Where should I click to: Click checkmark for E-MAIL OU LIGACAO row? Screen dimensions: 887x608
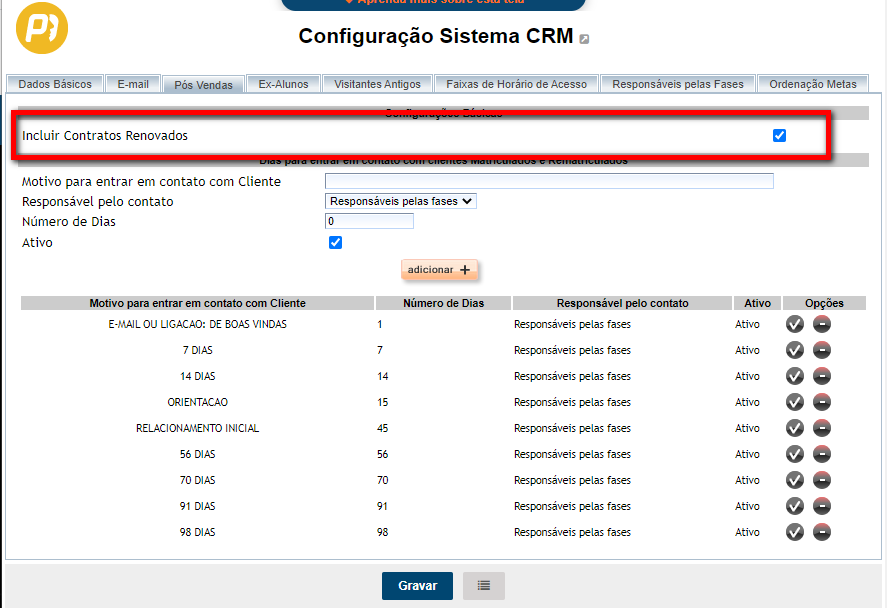tap(795, 324)
